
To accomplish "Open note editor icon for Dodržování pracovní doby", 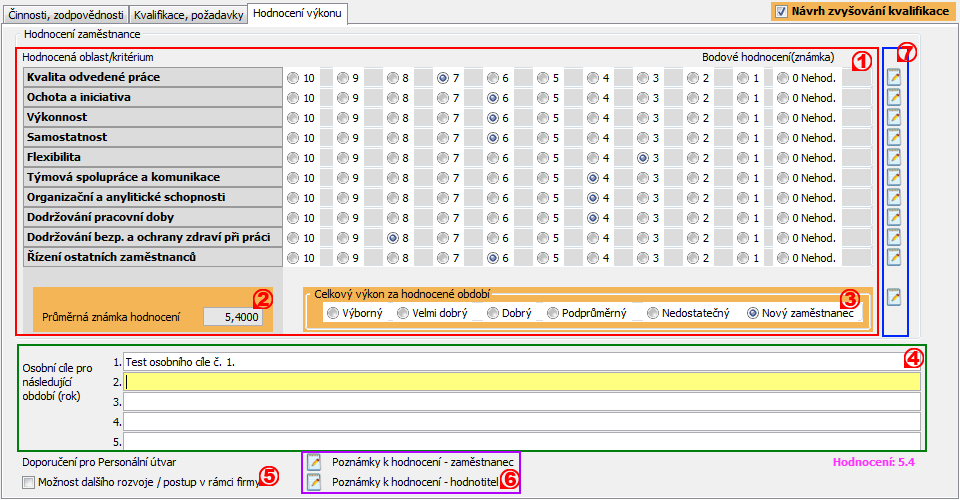I will coord(894,217).
